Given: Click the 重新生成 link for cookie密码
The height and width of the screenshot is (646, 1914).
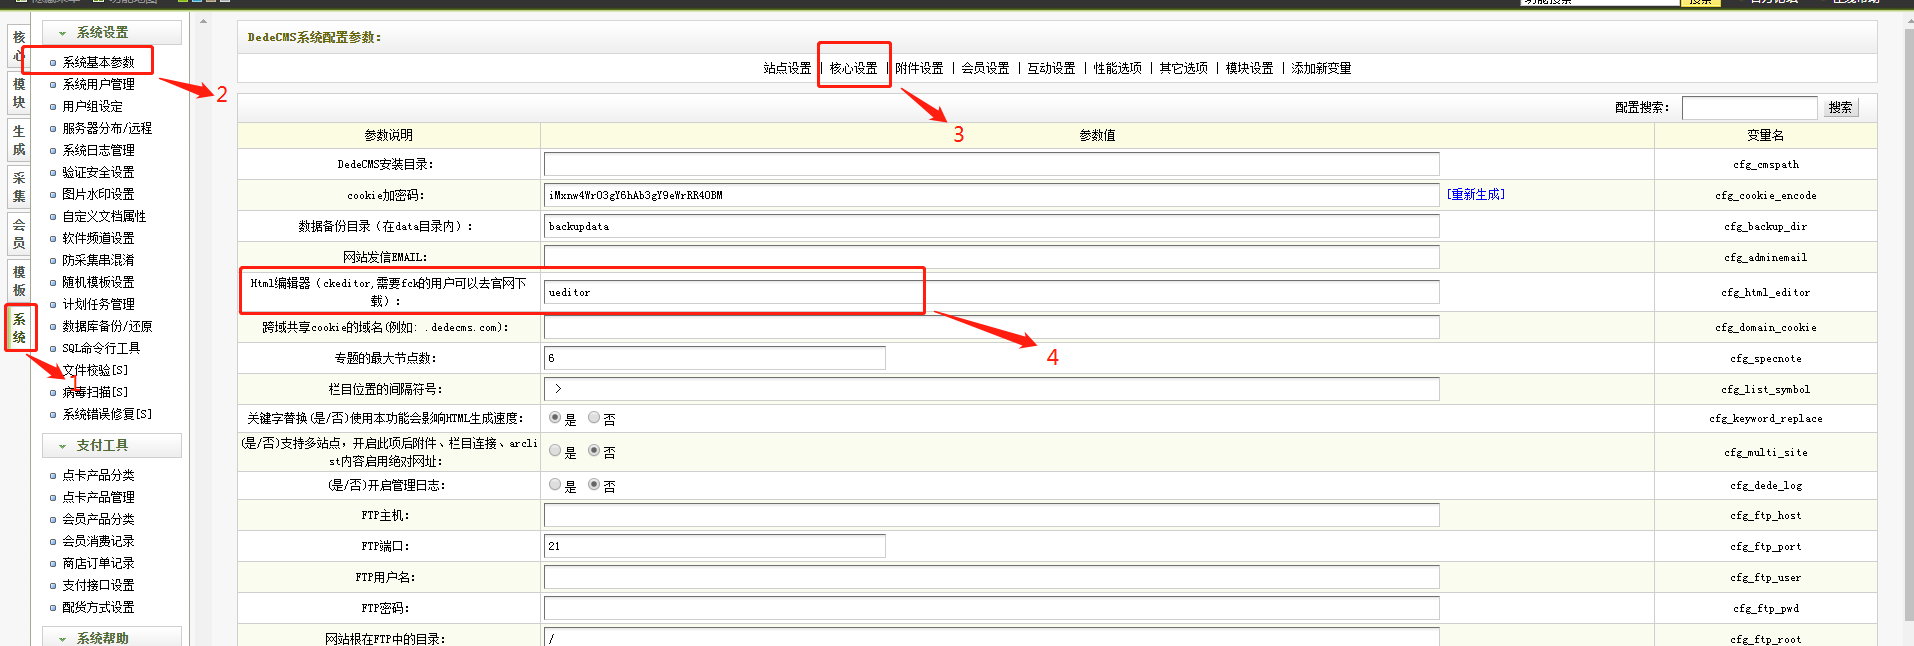Looking at the screenshot, I should tap(1475, 194).
